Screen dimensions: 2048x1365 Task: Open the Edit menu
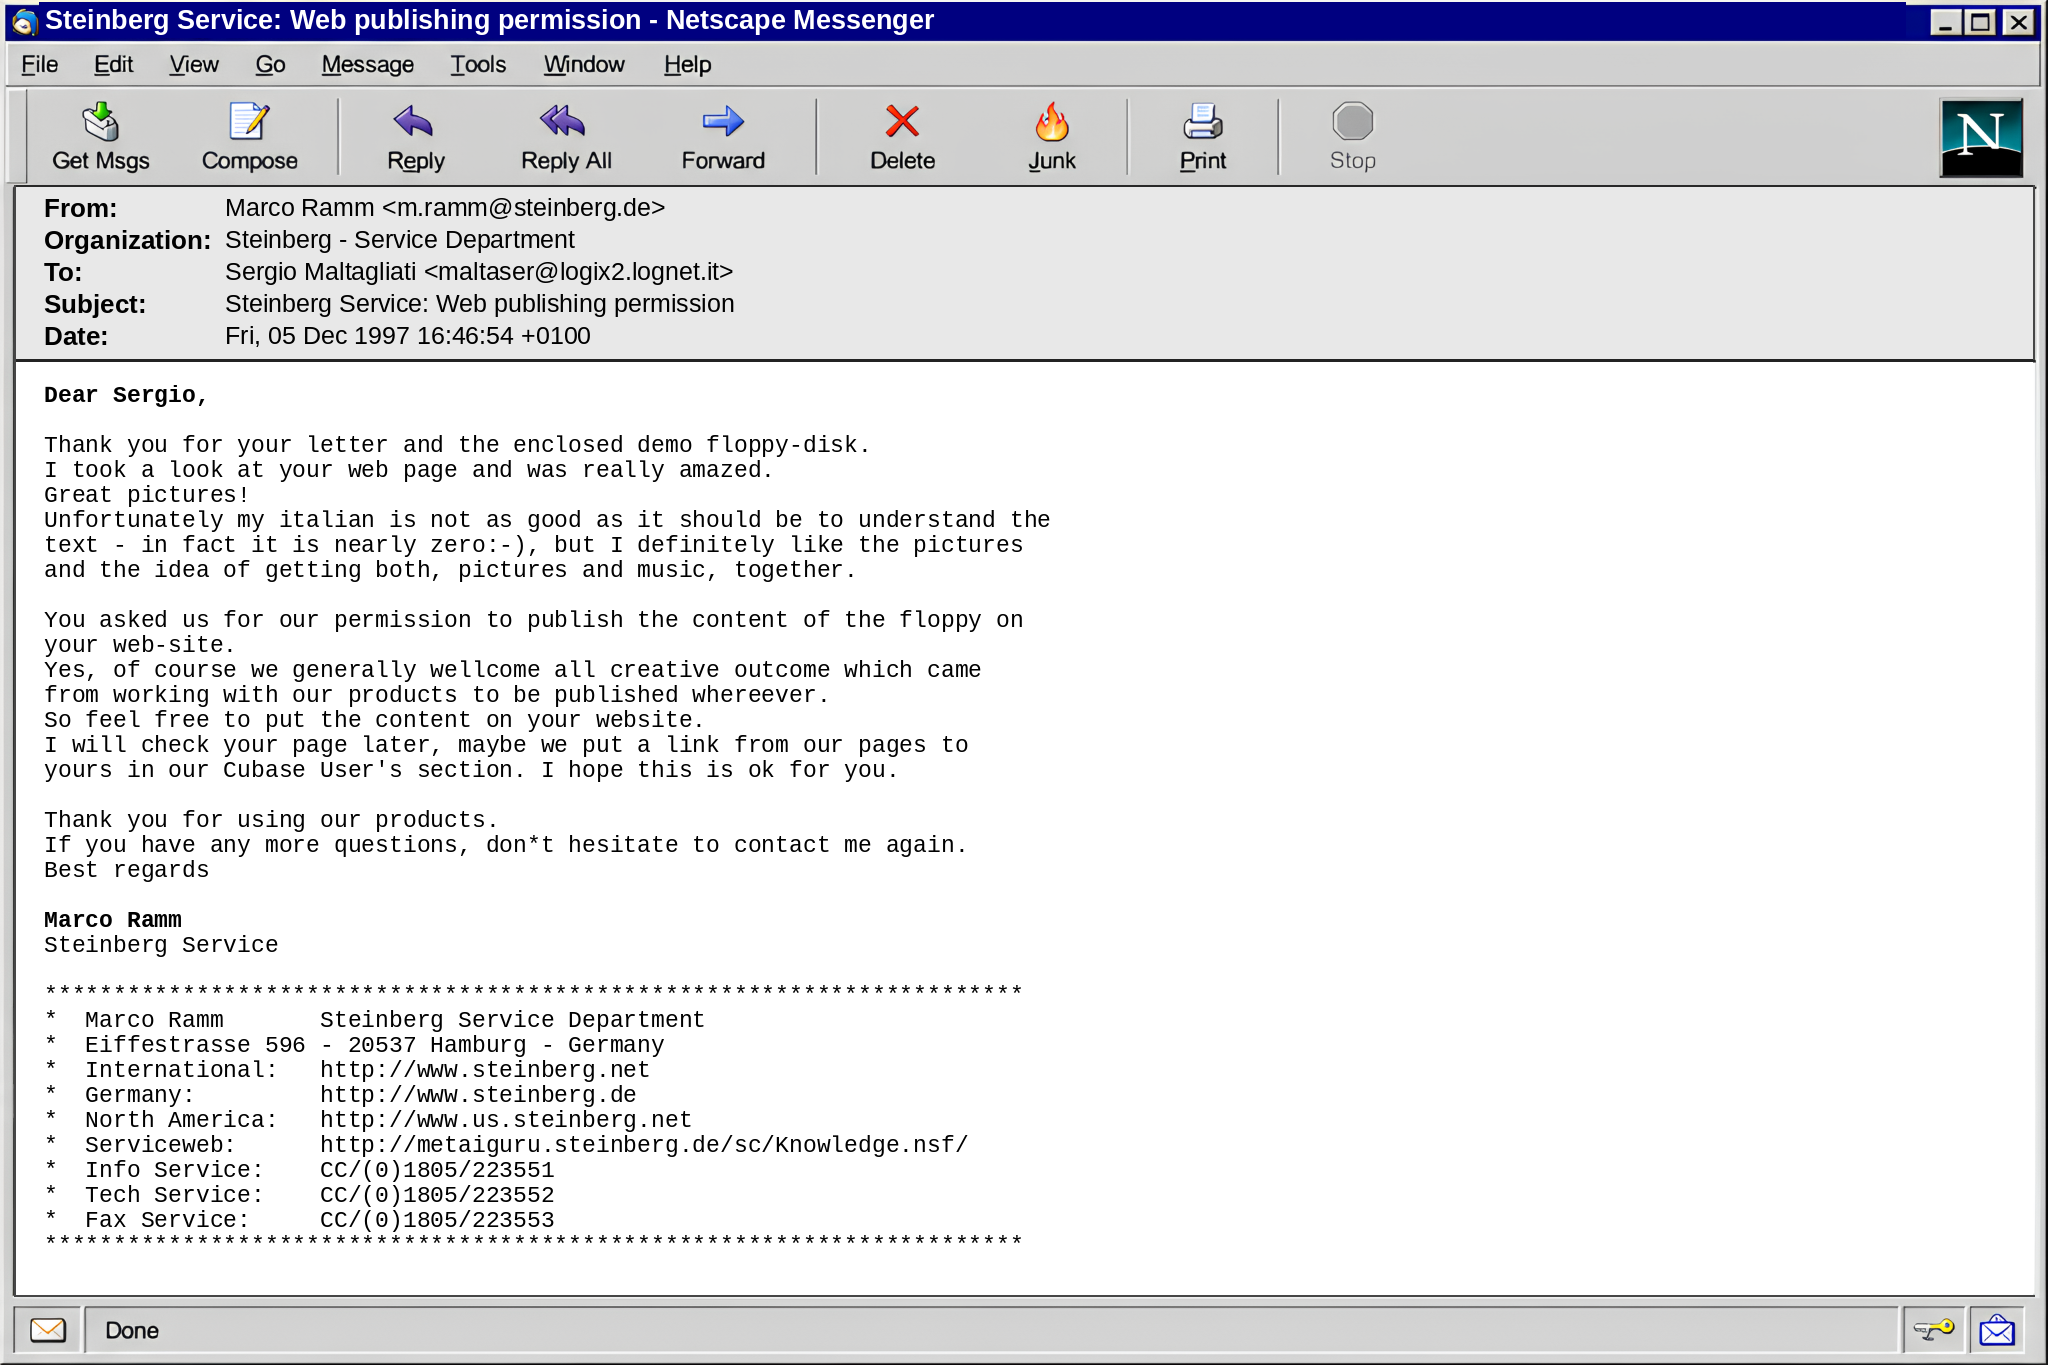(x=113, y=65)
